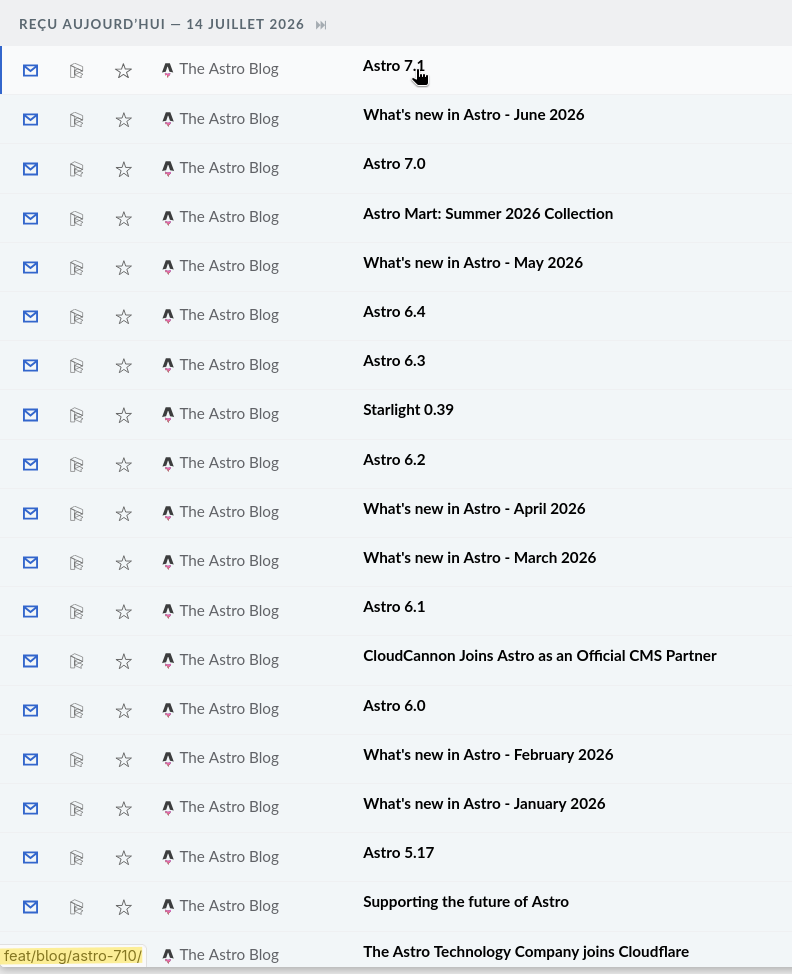Open the What's new in Astro - May 2026 title
Screen dimensions: 792x974
pos(473,263)
